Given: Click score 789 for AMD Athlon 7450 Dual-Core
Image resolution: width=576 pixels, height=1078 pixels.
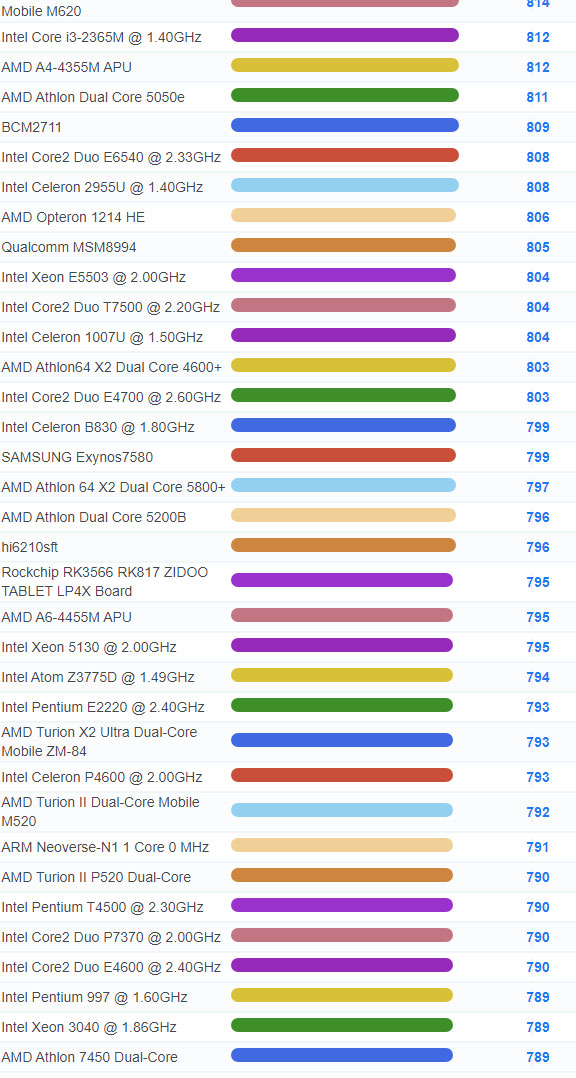Looking at the screenshot, I should click(538, 1058).
